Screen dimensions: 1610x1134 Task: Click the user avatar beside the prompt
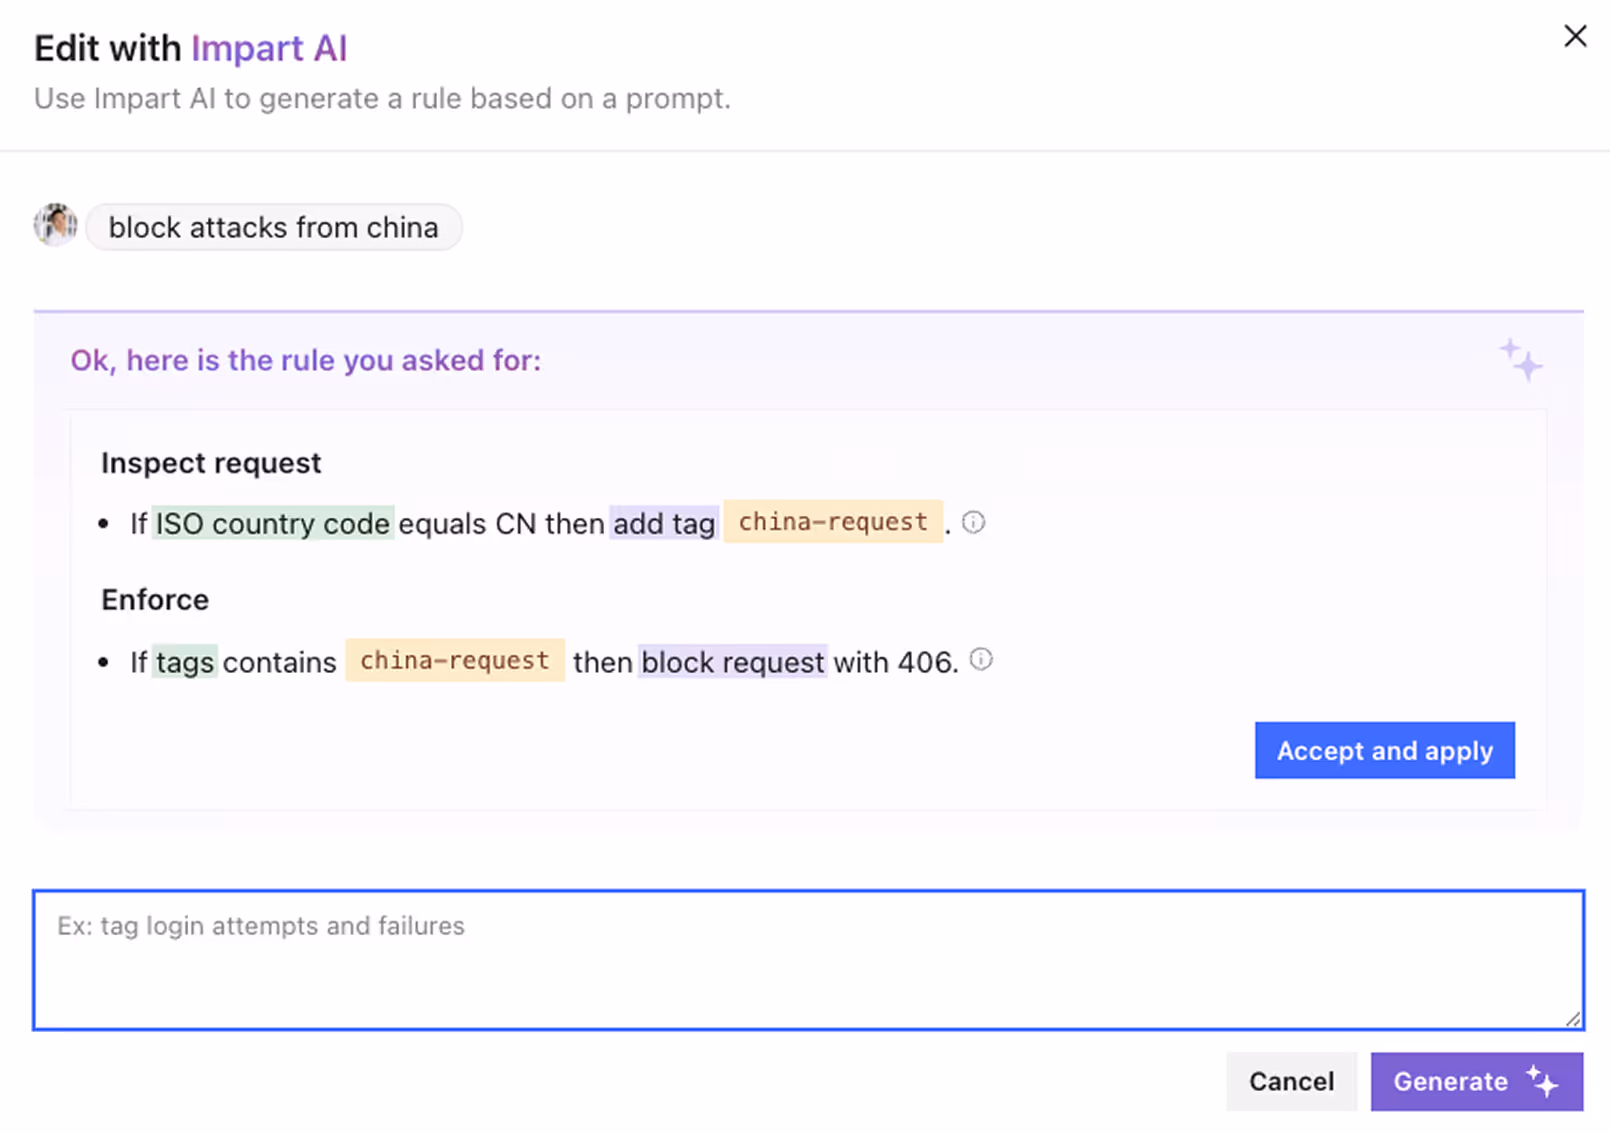pos(56,225)
